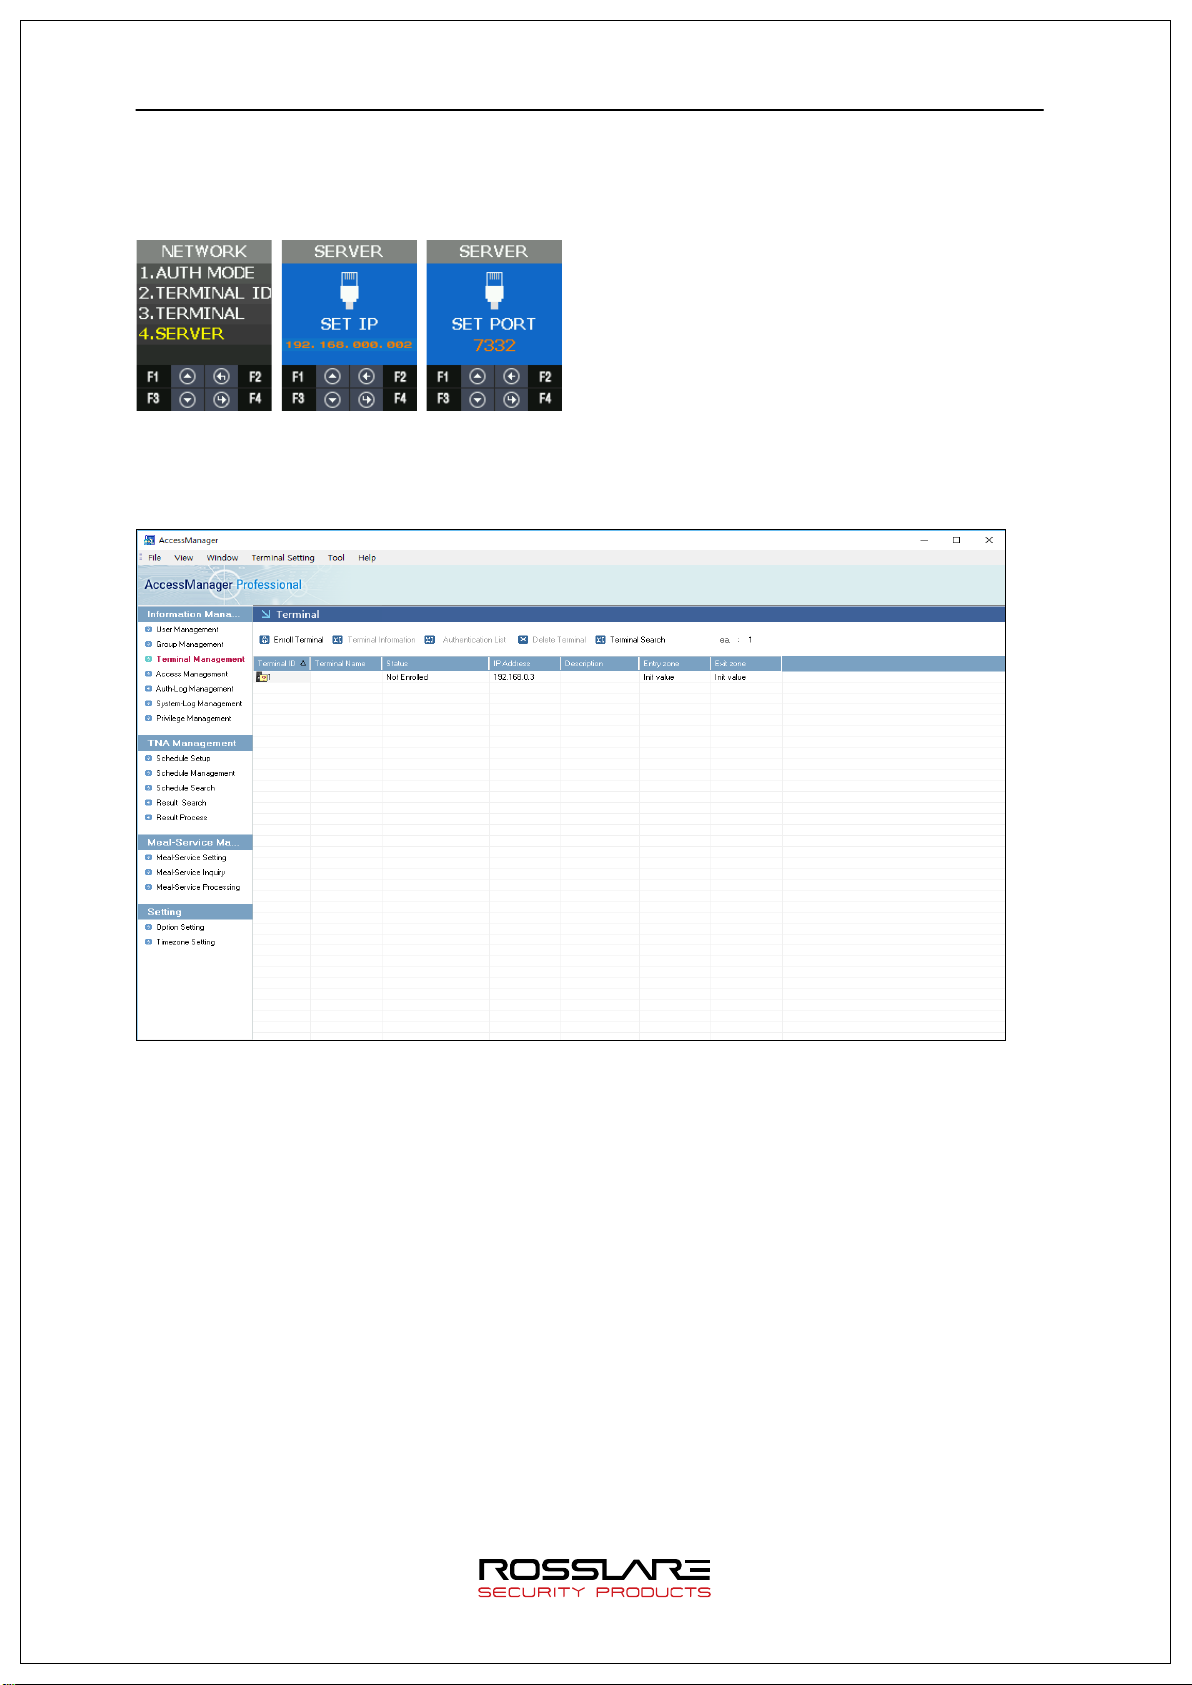Image resolution: width=1192 pixels, height=1685 pixels.
Task: Click the Delete Terminal toolbar button
Action: click(x=552, y=640)
